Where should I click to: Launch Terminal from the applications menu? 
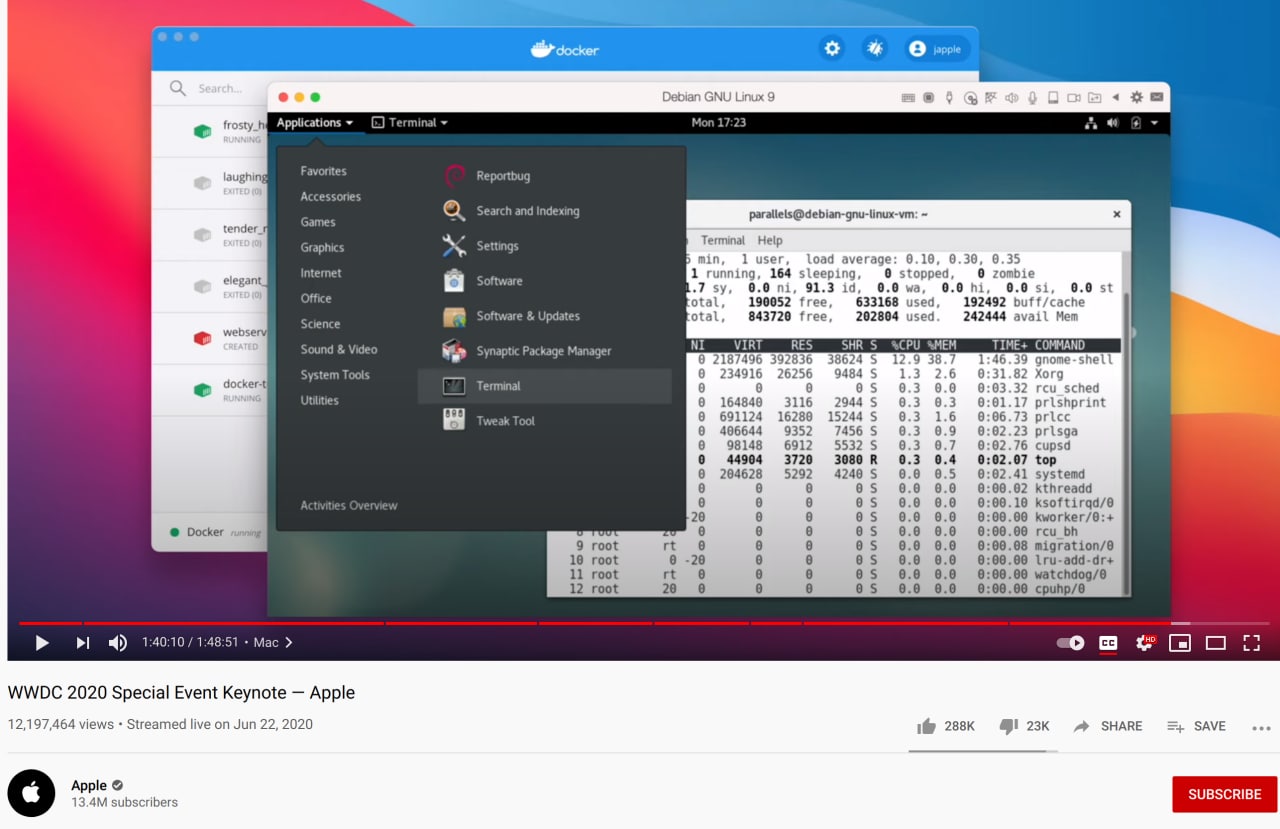tap(544, 386)
